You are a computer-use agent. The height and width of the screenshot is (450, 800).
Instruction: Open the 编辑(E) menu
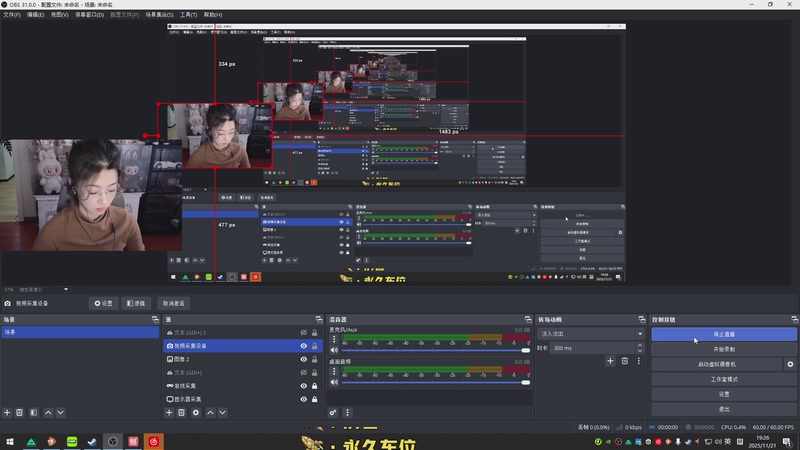tap(35, 15)
